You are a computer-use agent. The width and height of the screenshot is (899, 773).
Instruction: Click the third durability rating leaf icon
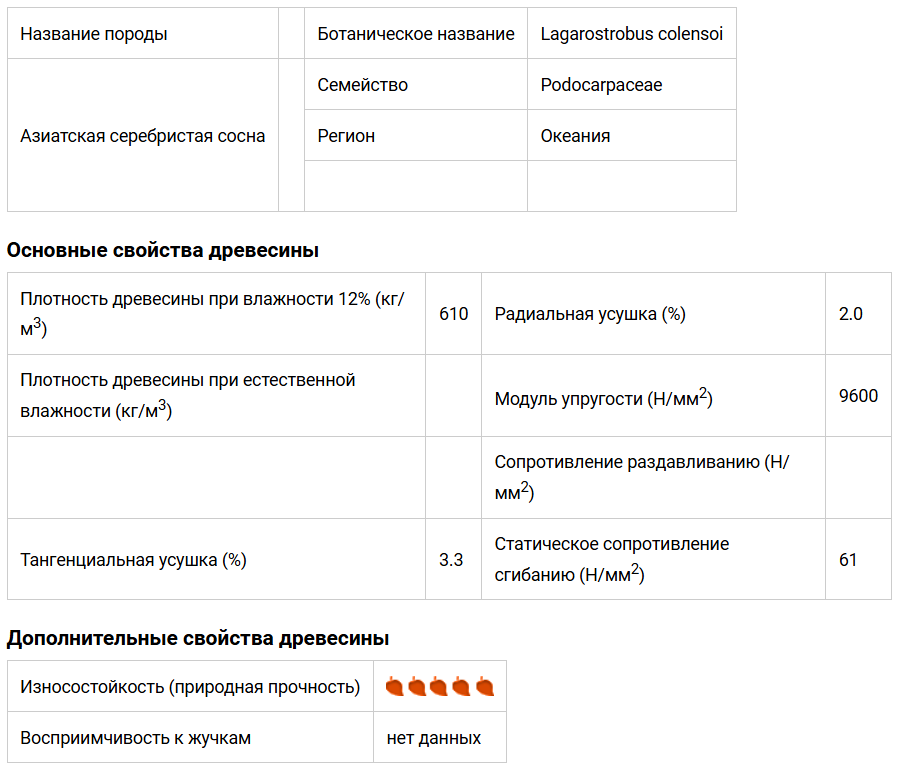coord(439,686)
